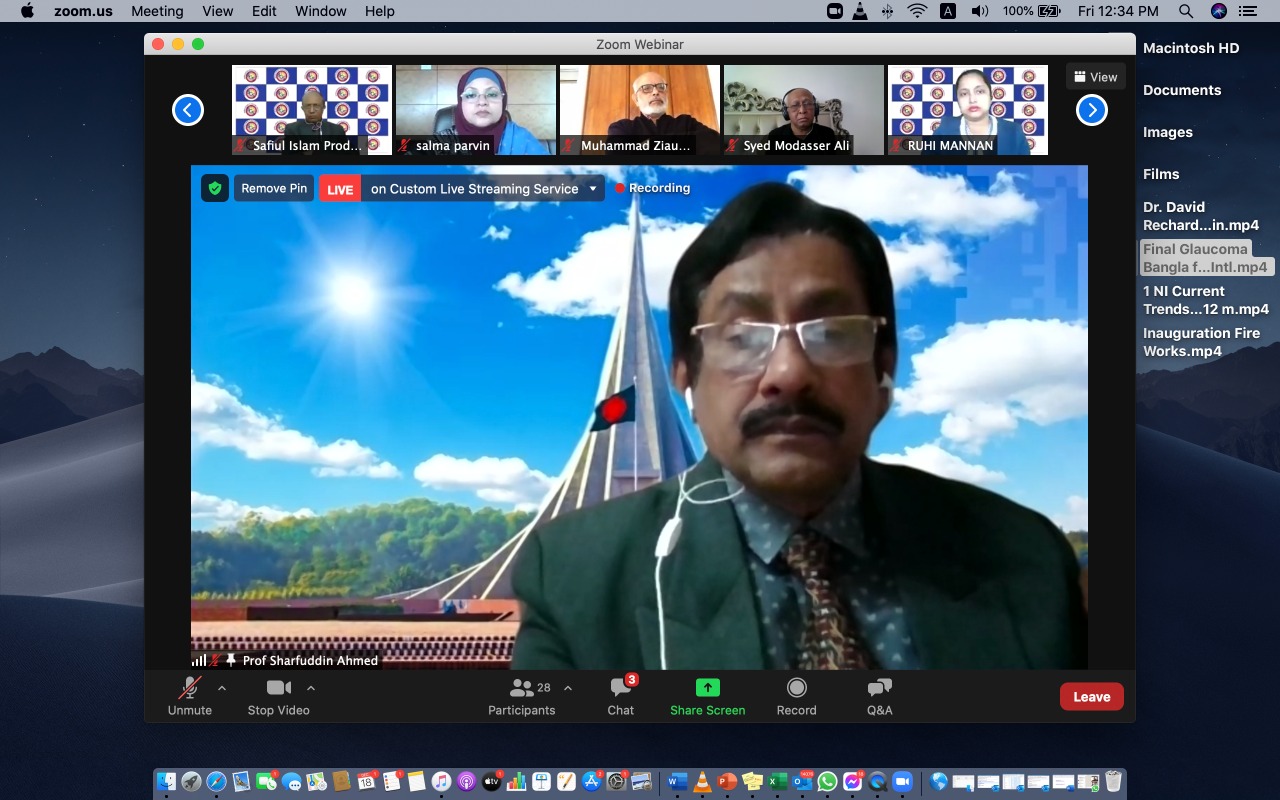The image size is (1280, 800).
Task: Open the Meeting menu in menu bar
Action: [x=157, y=11]
